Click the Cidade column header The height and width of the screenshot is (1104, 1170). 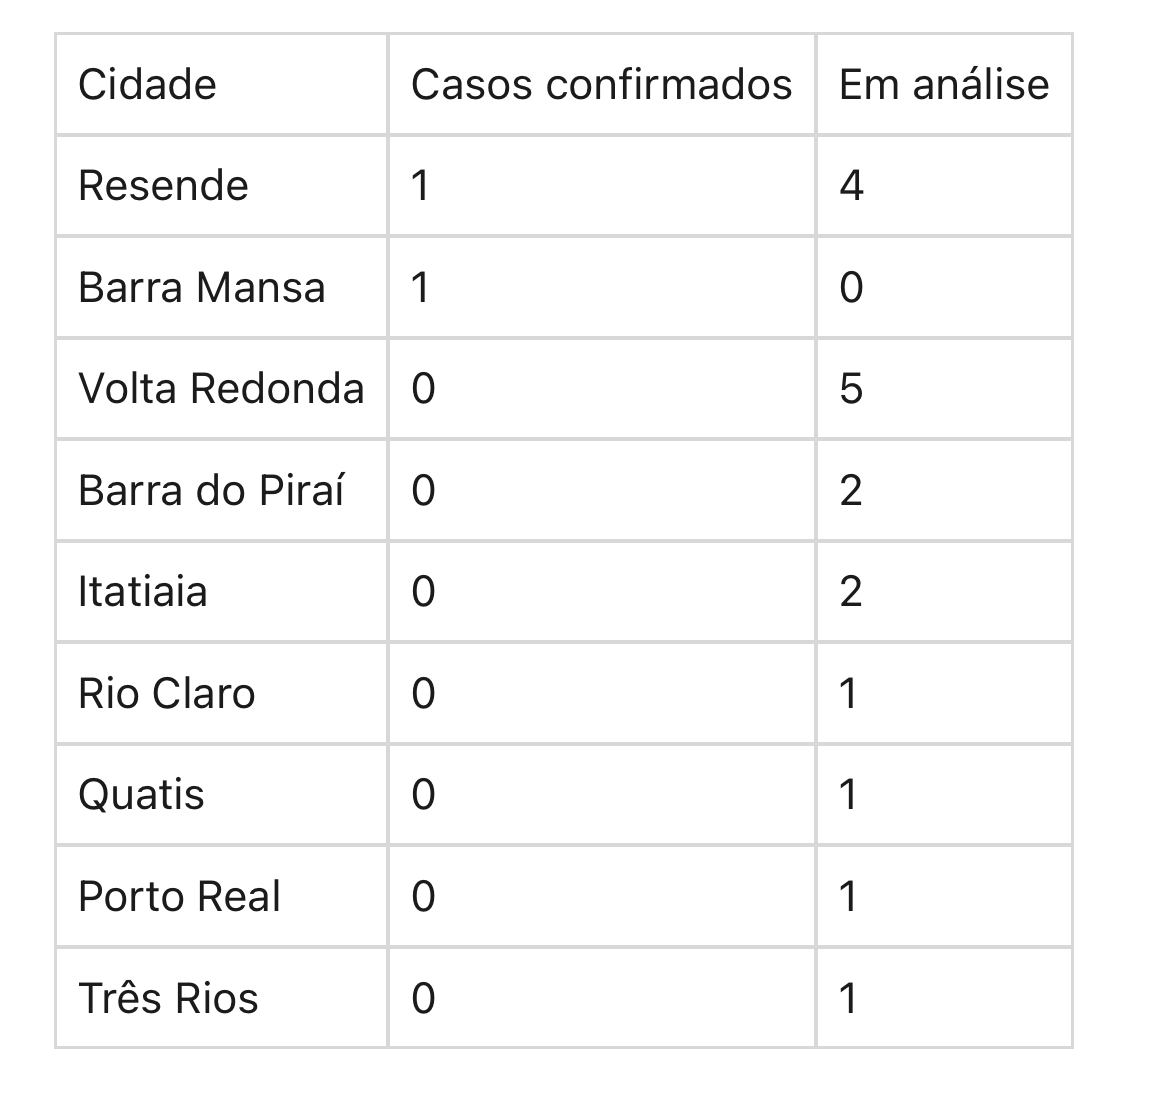click(x=147, y=85)
